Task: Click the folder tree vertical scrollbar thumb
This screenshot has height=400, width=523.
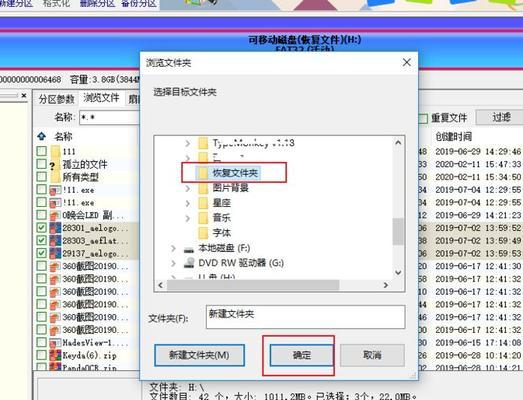Action: 398,232
